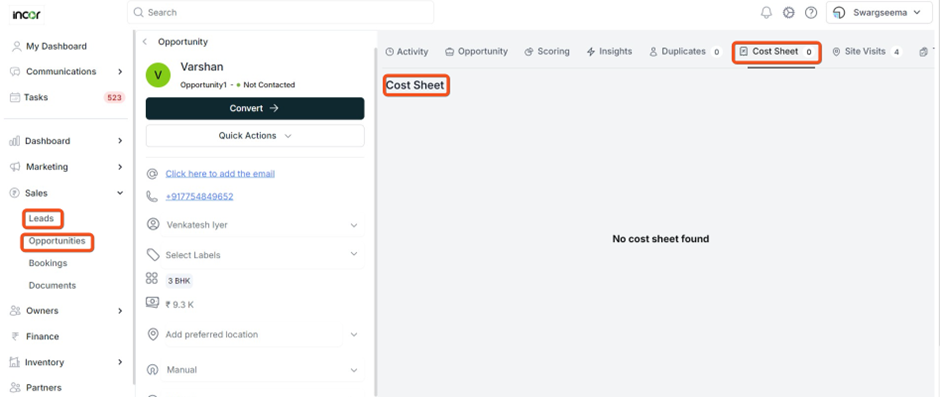Open the Venkatesh Iyer owner dropdown
This screenshot has height=397, width=940.
tap(353, 225)
